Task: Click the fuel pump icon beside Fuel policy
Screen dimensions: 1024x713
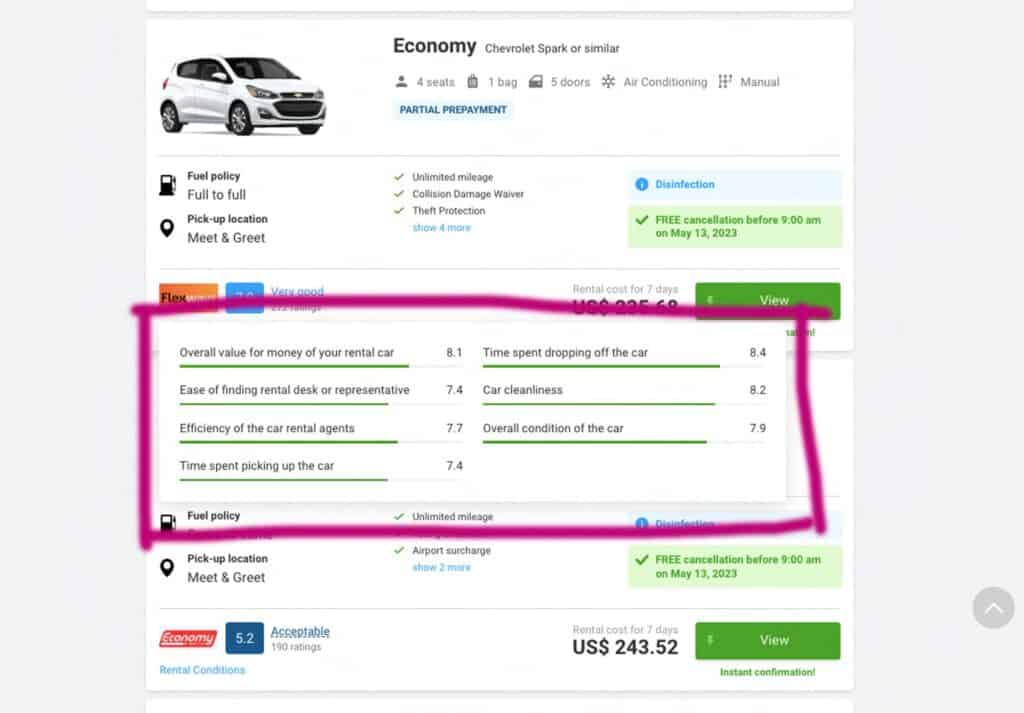Action: coord(168,183)
